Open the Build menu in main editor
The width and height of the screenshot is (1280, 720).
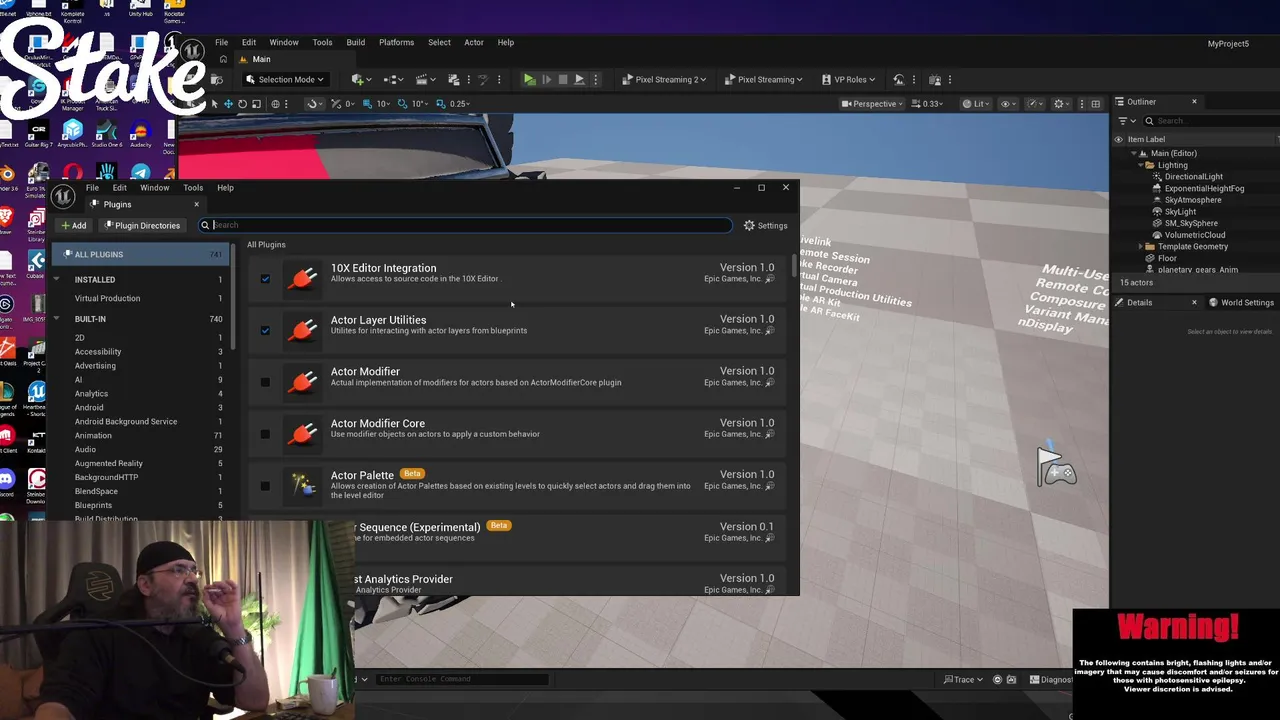coord(355,43)
